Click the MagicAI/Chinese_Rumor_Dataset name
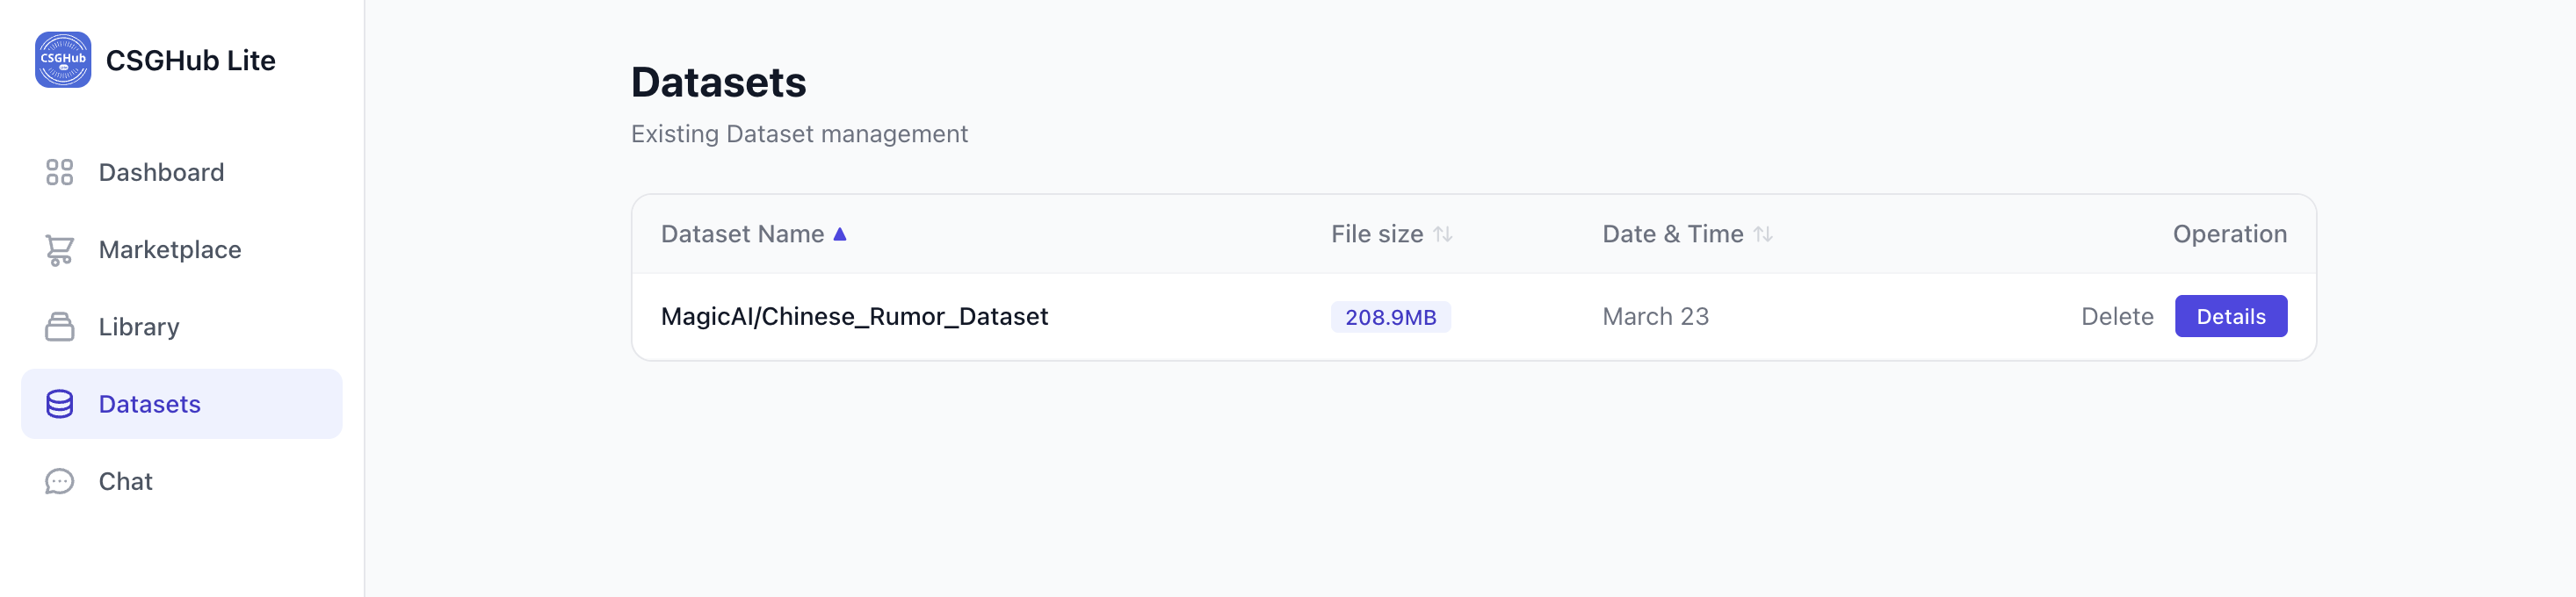This screenshot has width=2576, height=597. pyautogui.click(x=854, y=316)
